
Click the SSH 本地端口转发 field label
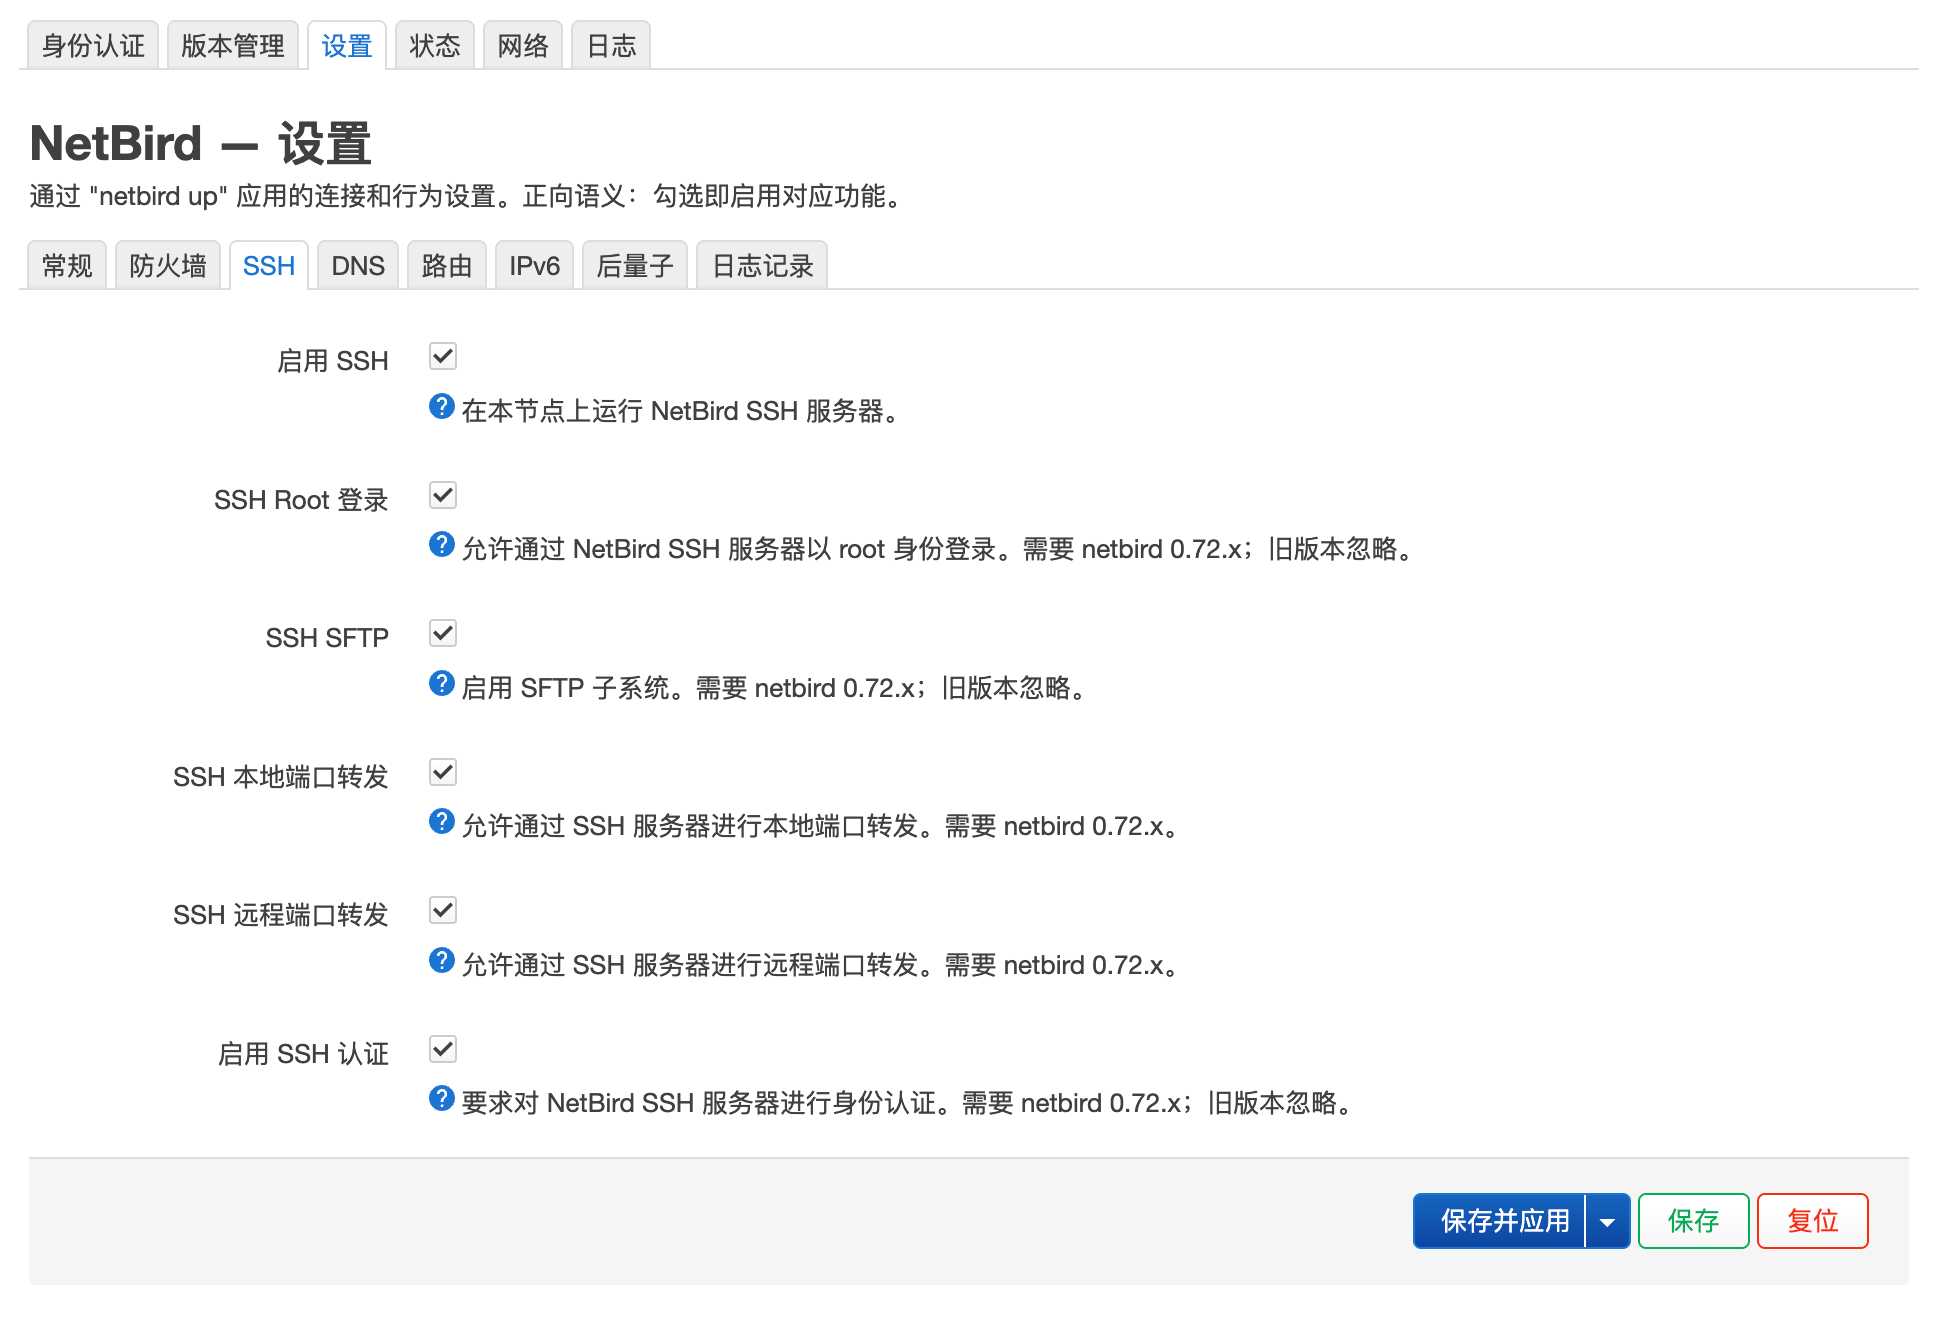[x=281, y=777]
